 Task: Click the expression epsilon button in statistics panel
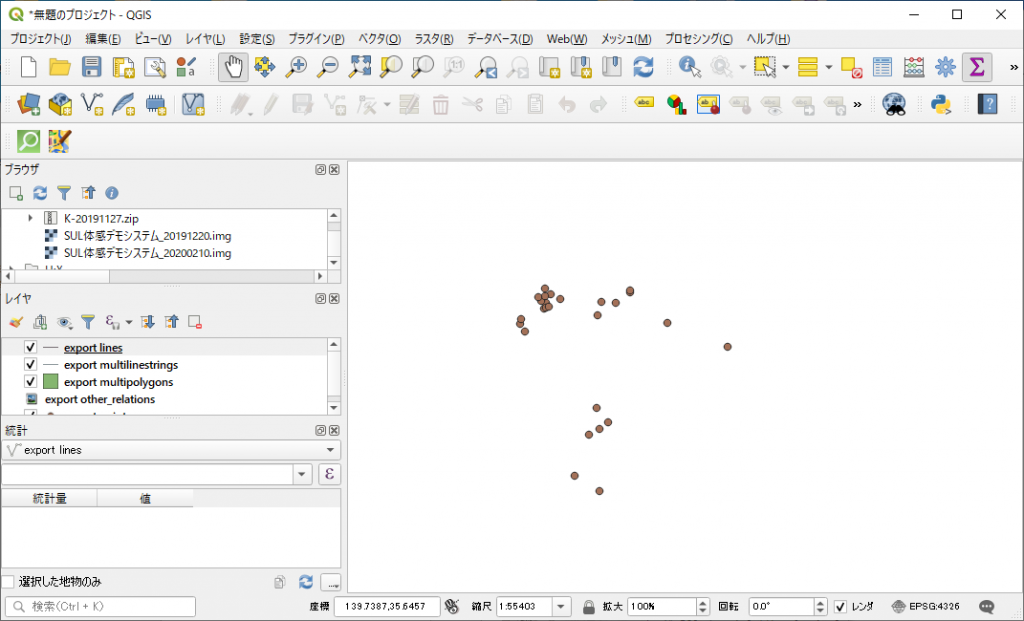click(x=330, y=474)
